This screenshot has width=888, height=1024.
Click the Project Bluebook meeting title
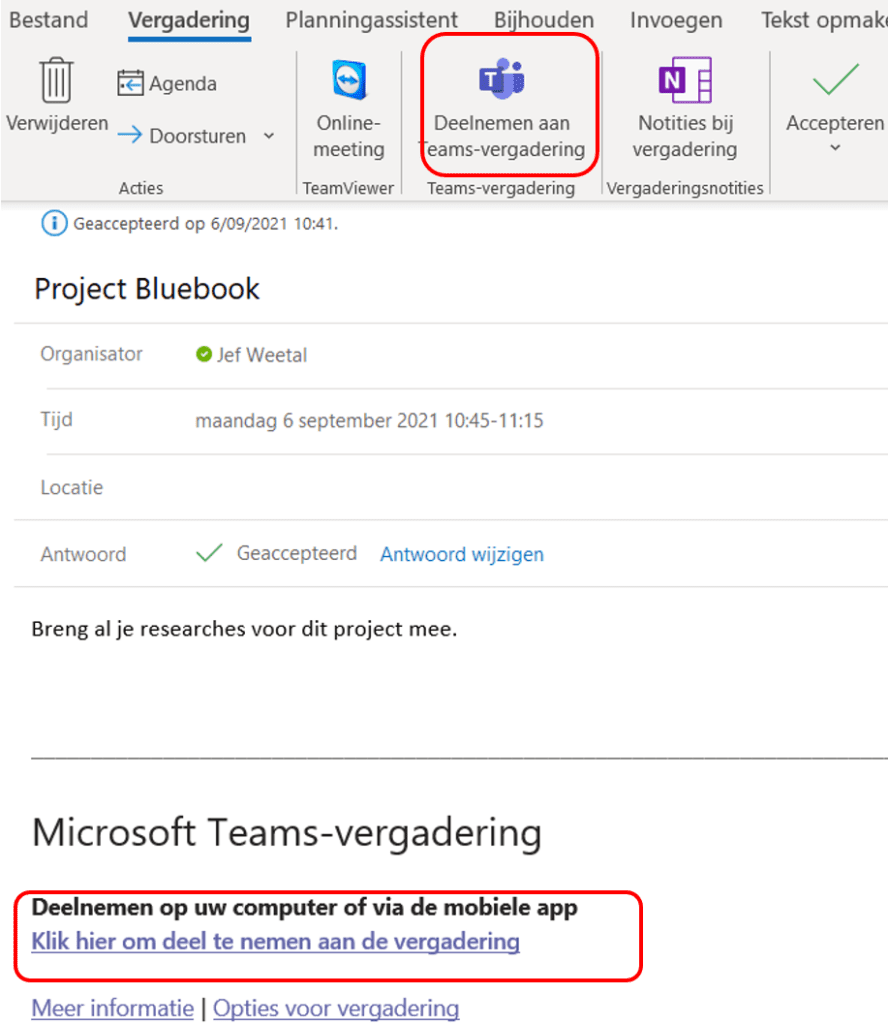(147, 289)
